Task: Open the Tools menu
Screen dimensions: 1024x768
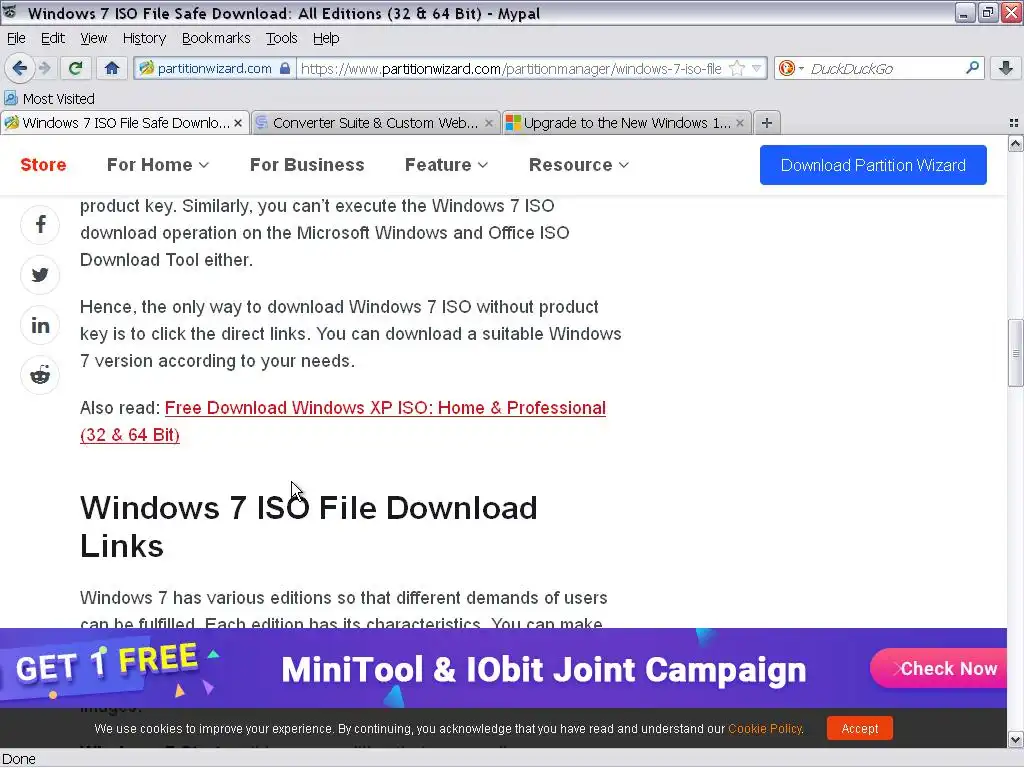Action: coord(281,38)
